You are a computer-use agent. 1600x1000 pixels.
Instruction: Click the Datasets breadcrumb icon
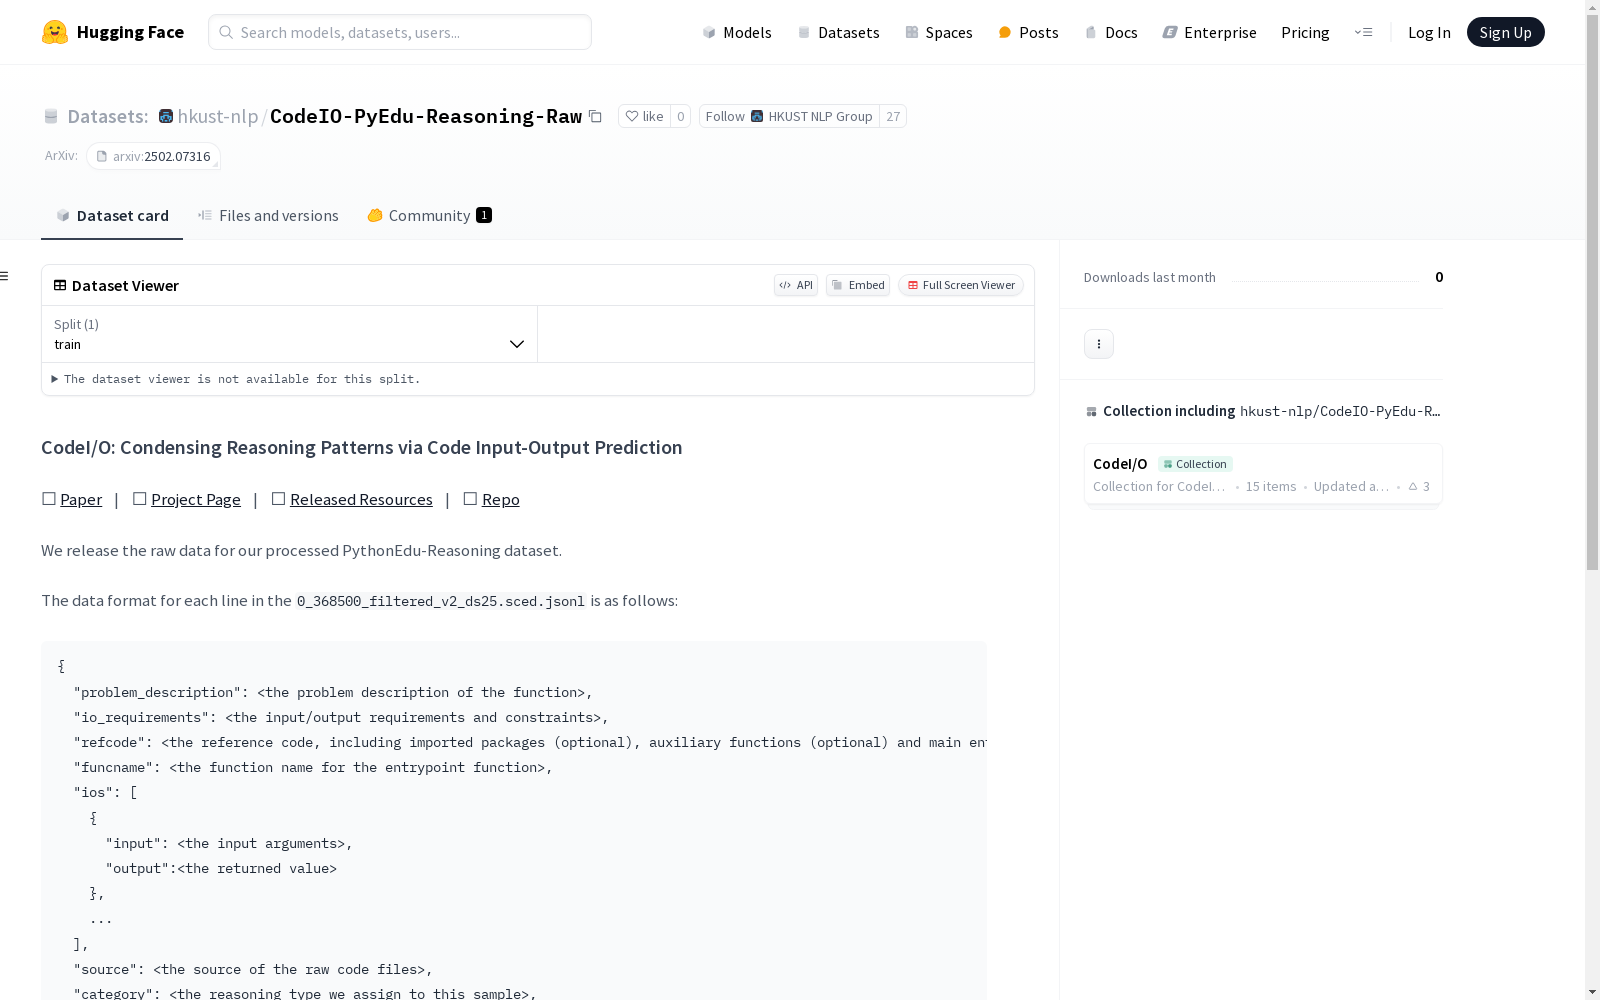(51, 116)
